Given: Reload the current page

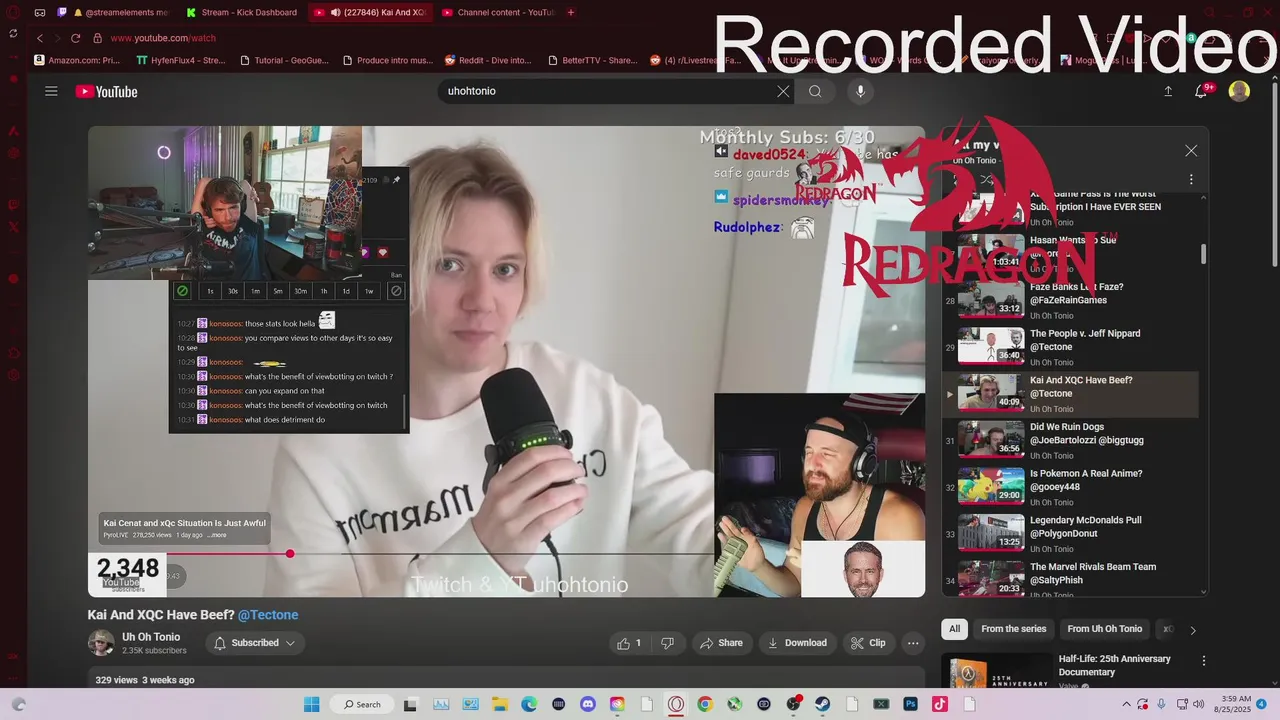Looking at the screenshot, I should pyautogui.click(x=75, y=38).
